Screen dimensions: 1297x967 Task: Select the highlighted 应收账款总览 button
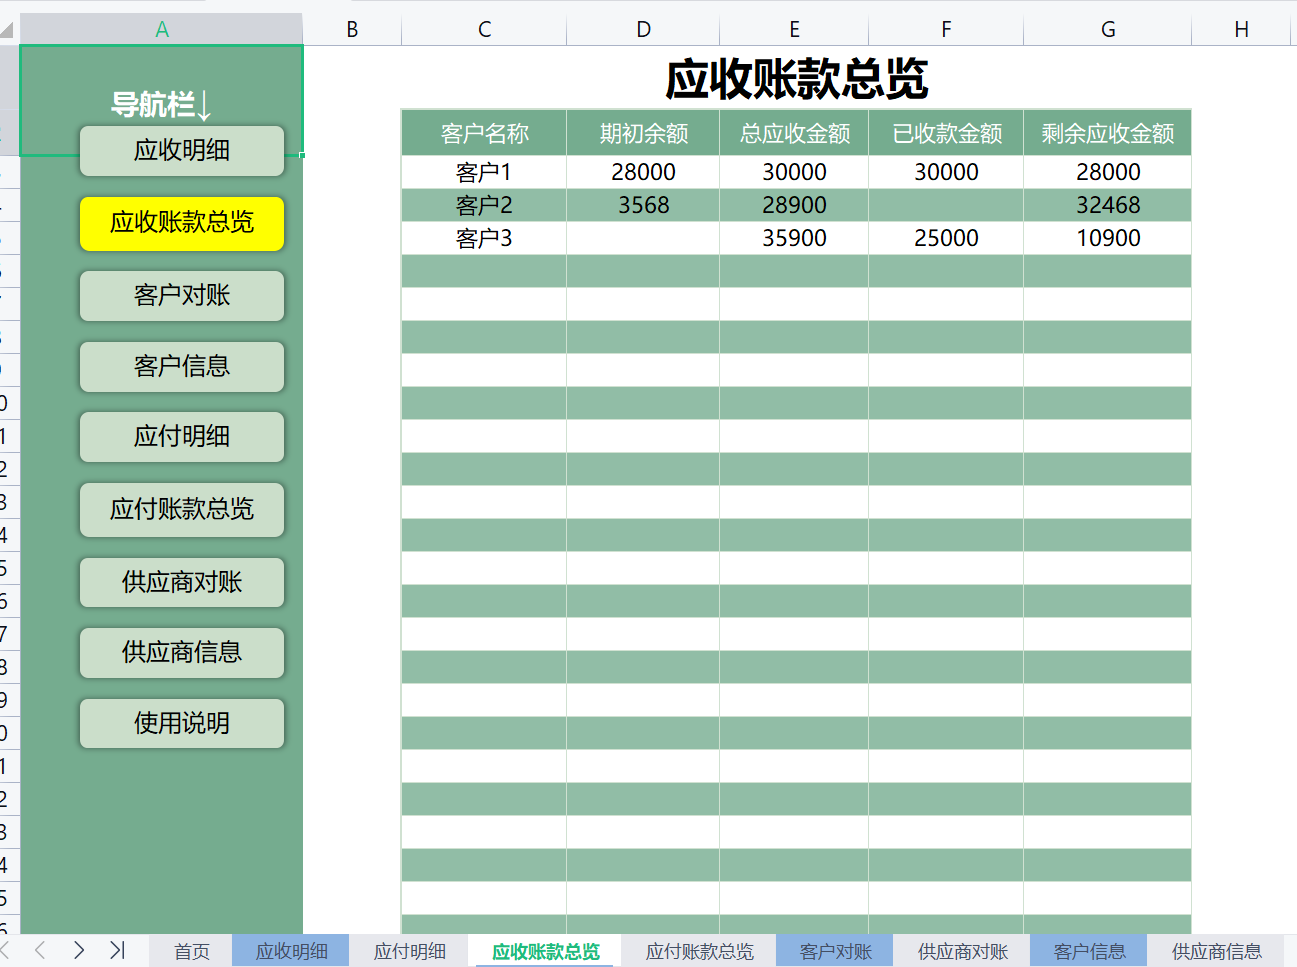(181, 223)
